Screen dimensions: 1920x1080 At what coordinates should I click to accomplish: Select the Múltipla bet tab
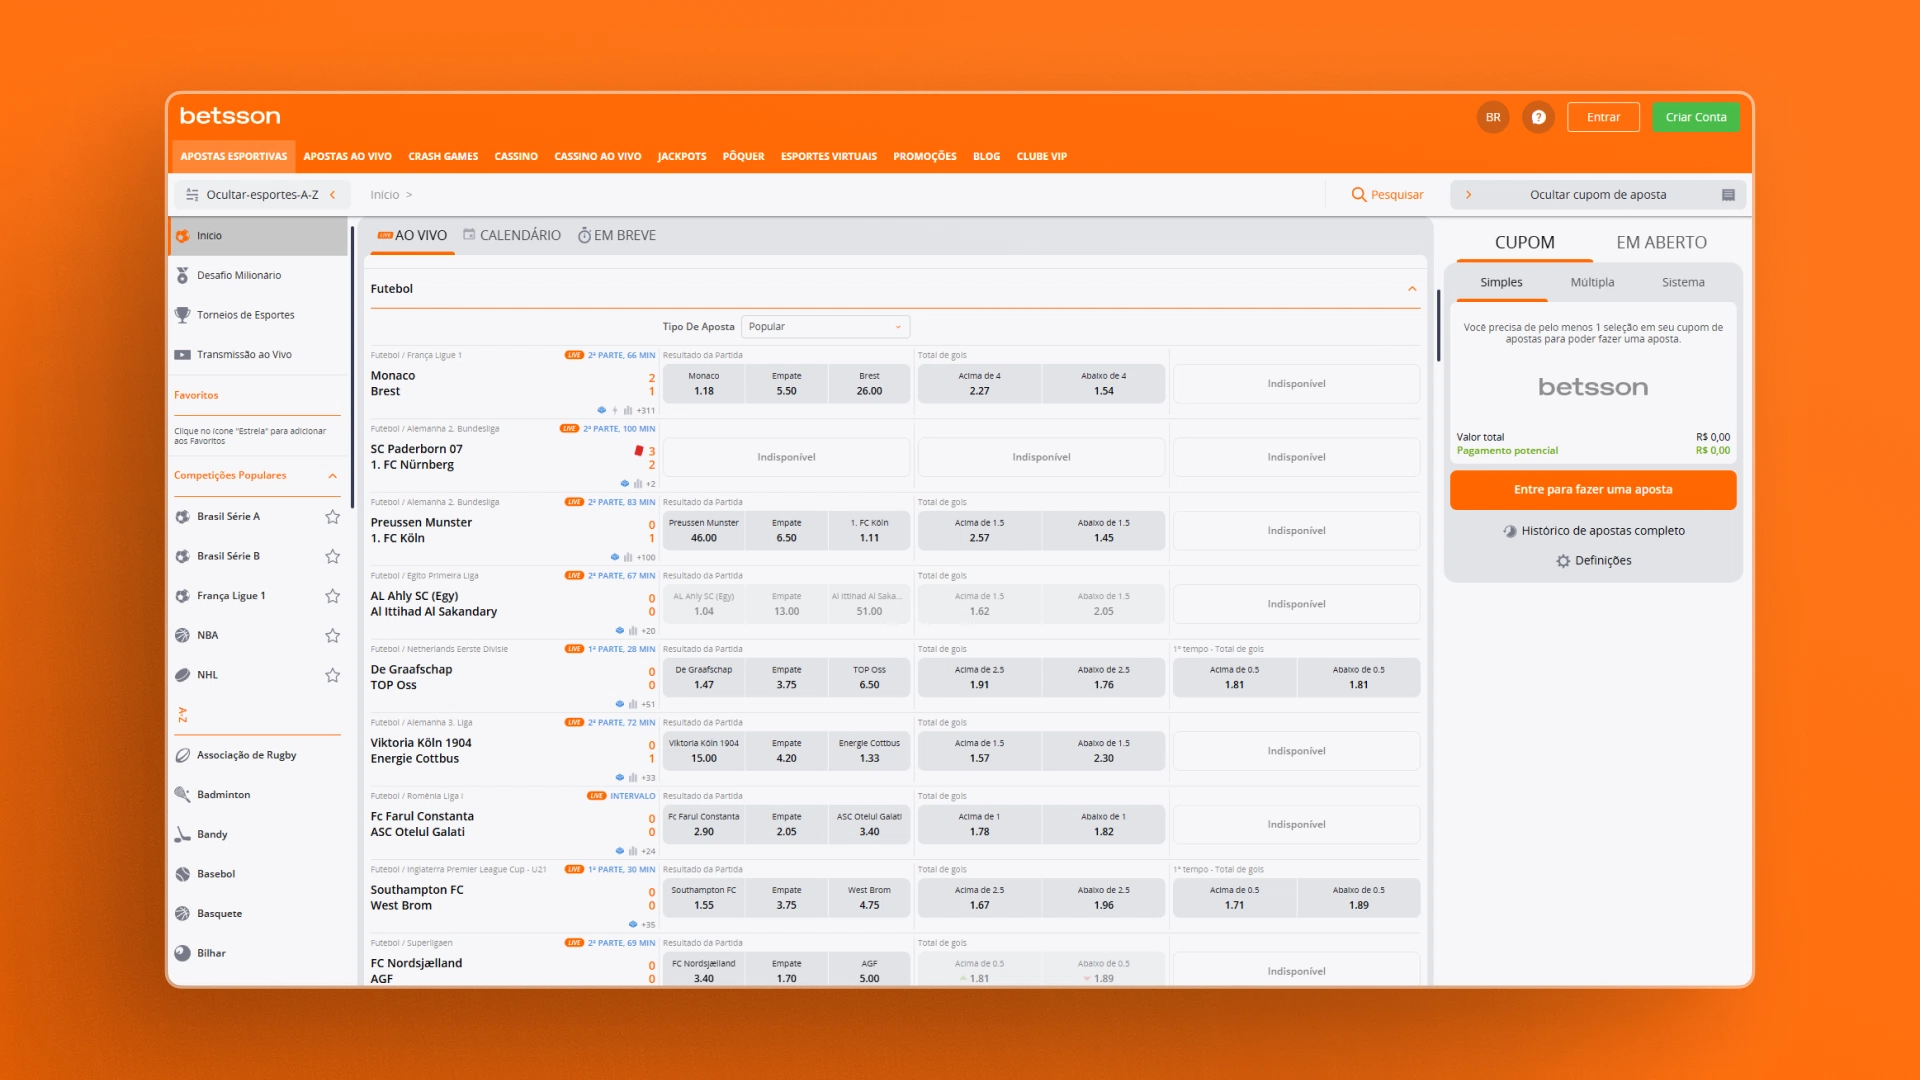tap(1592, 283)
